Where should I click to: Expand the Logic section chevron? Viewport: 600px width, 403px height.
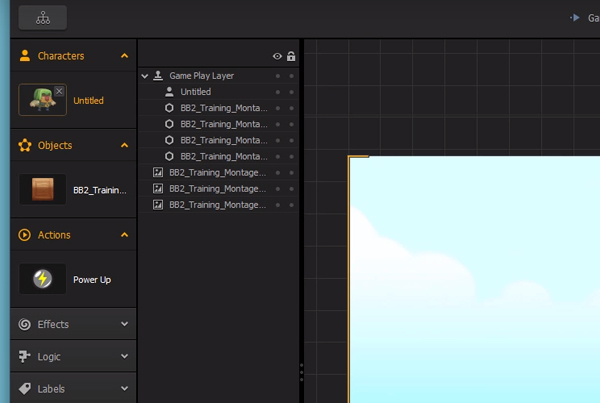point(124,356)
